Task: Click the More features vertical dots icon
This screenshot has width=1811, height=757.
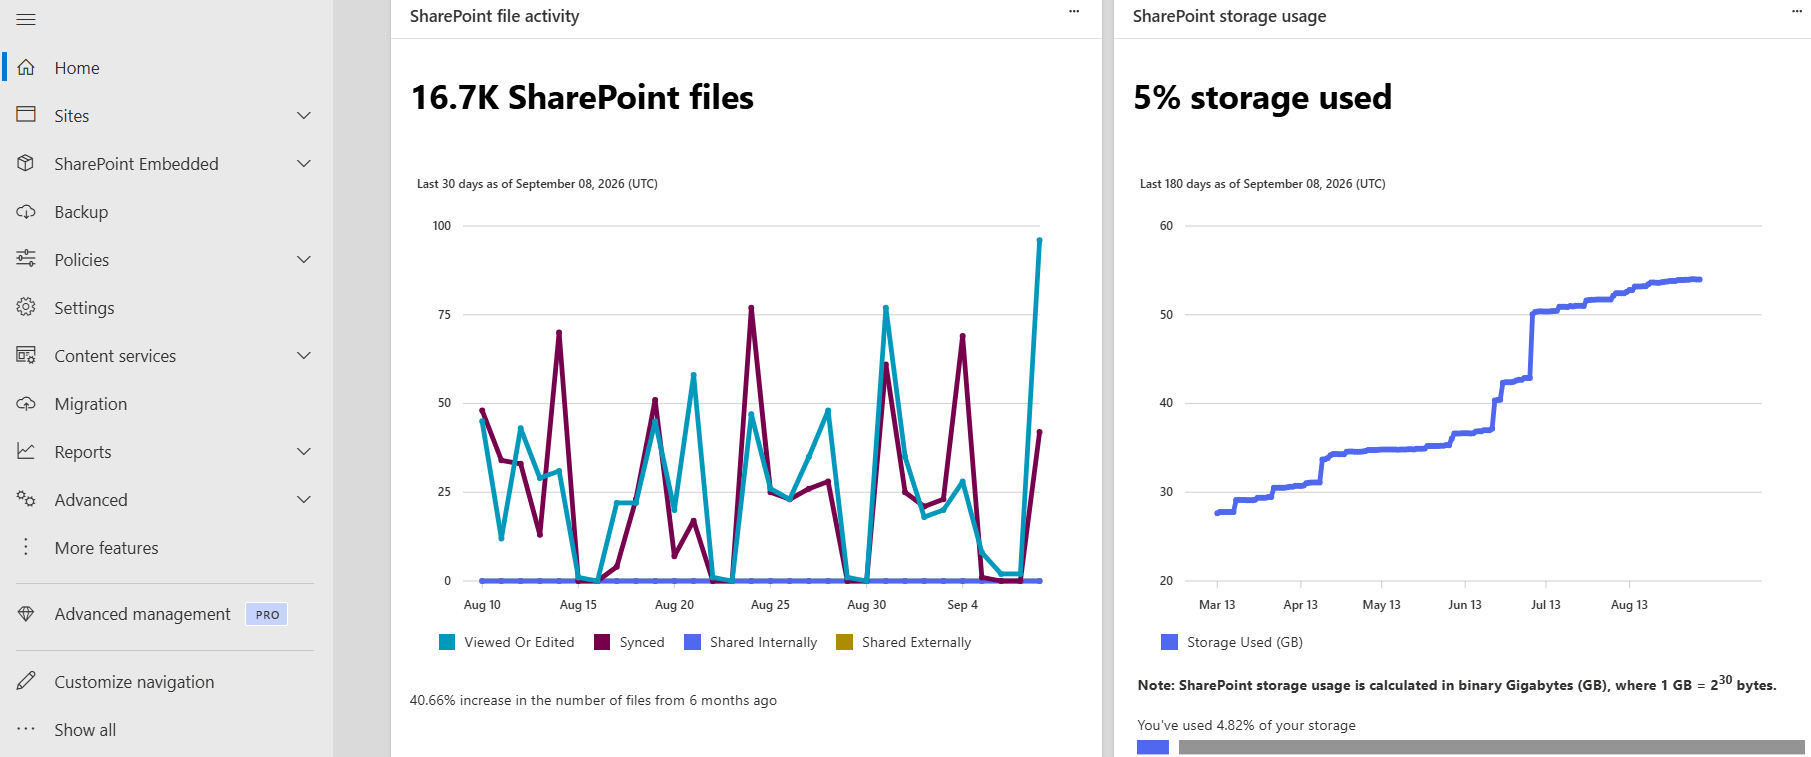Action: (x=26, y=547)
